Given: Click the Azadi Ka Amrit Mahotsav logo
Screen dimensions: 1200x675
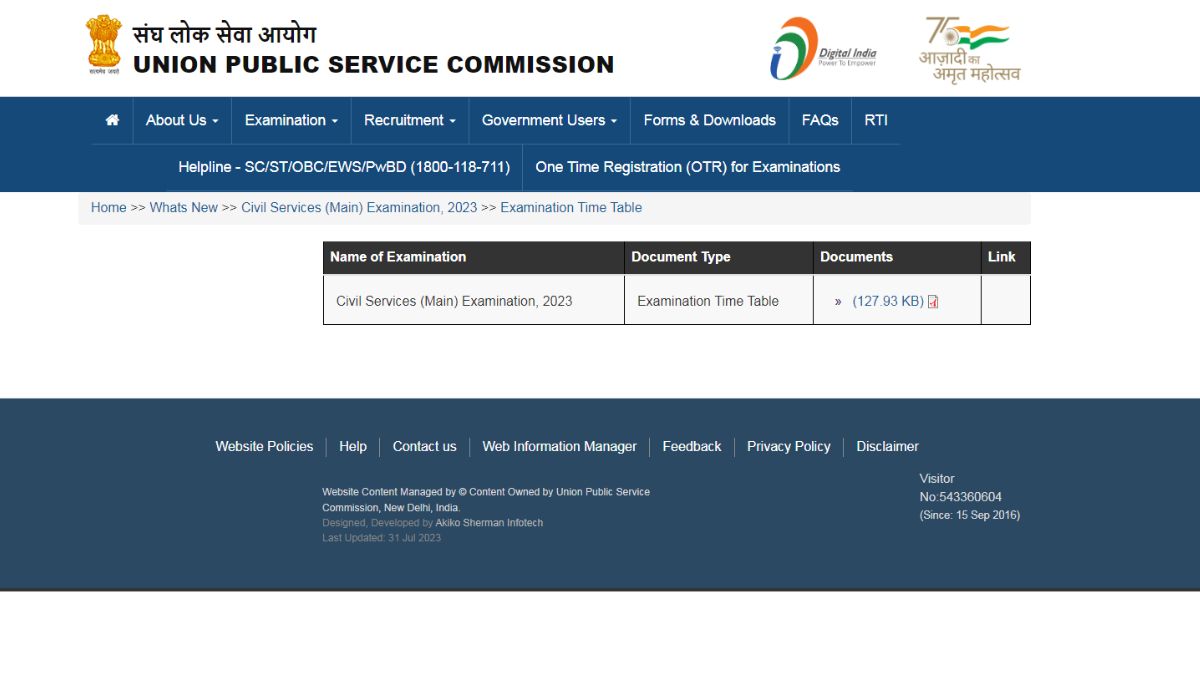Looking at the screenshot, I should tap(969, 48).
